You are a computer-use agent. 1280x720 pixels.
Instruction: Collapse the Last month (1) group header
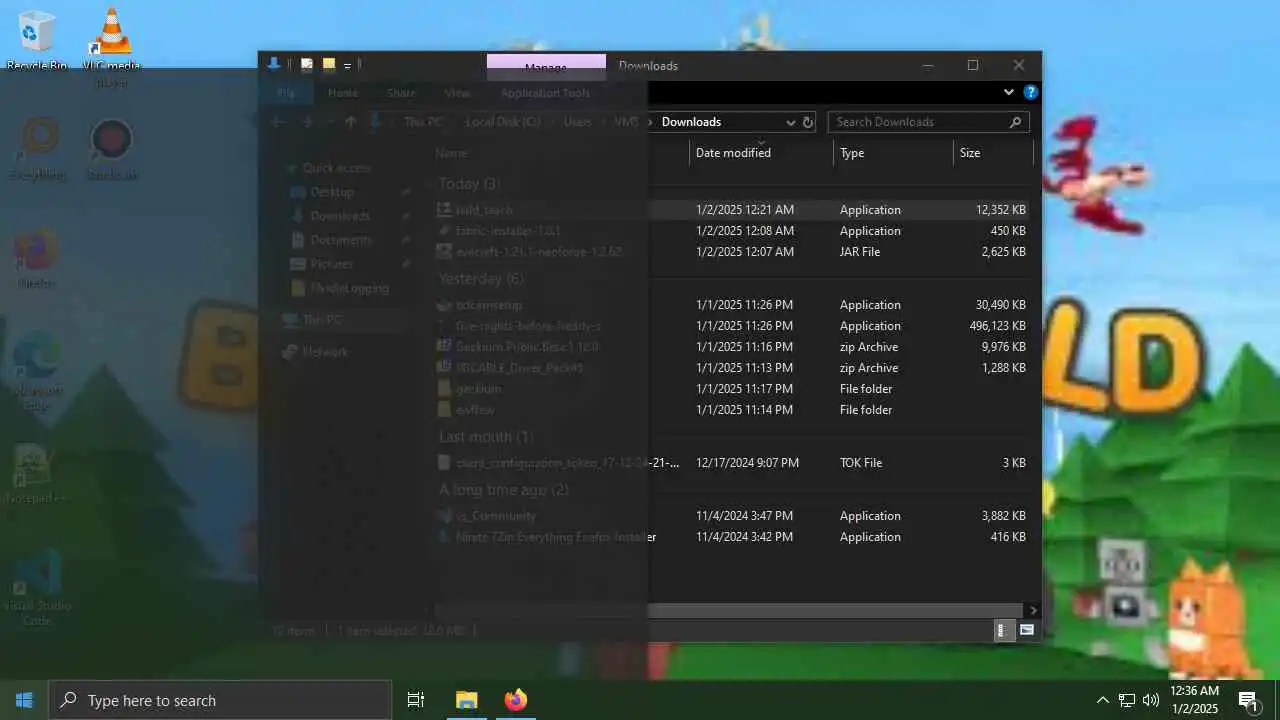tap(485, 437)
